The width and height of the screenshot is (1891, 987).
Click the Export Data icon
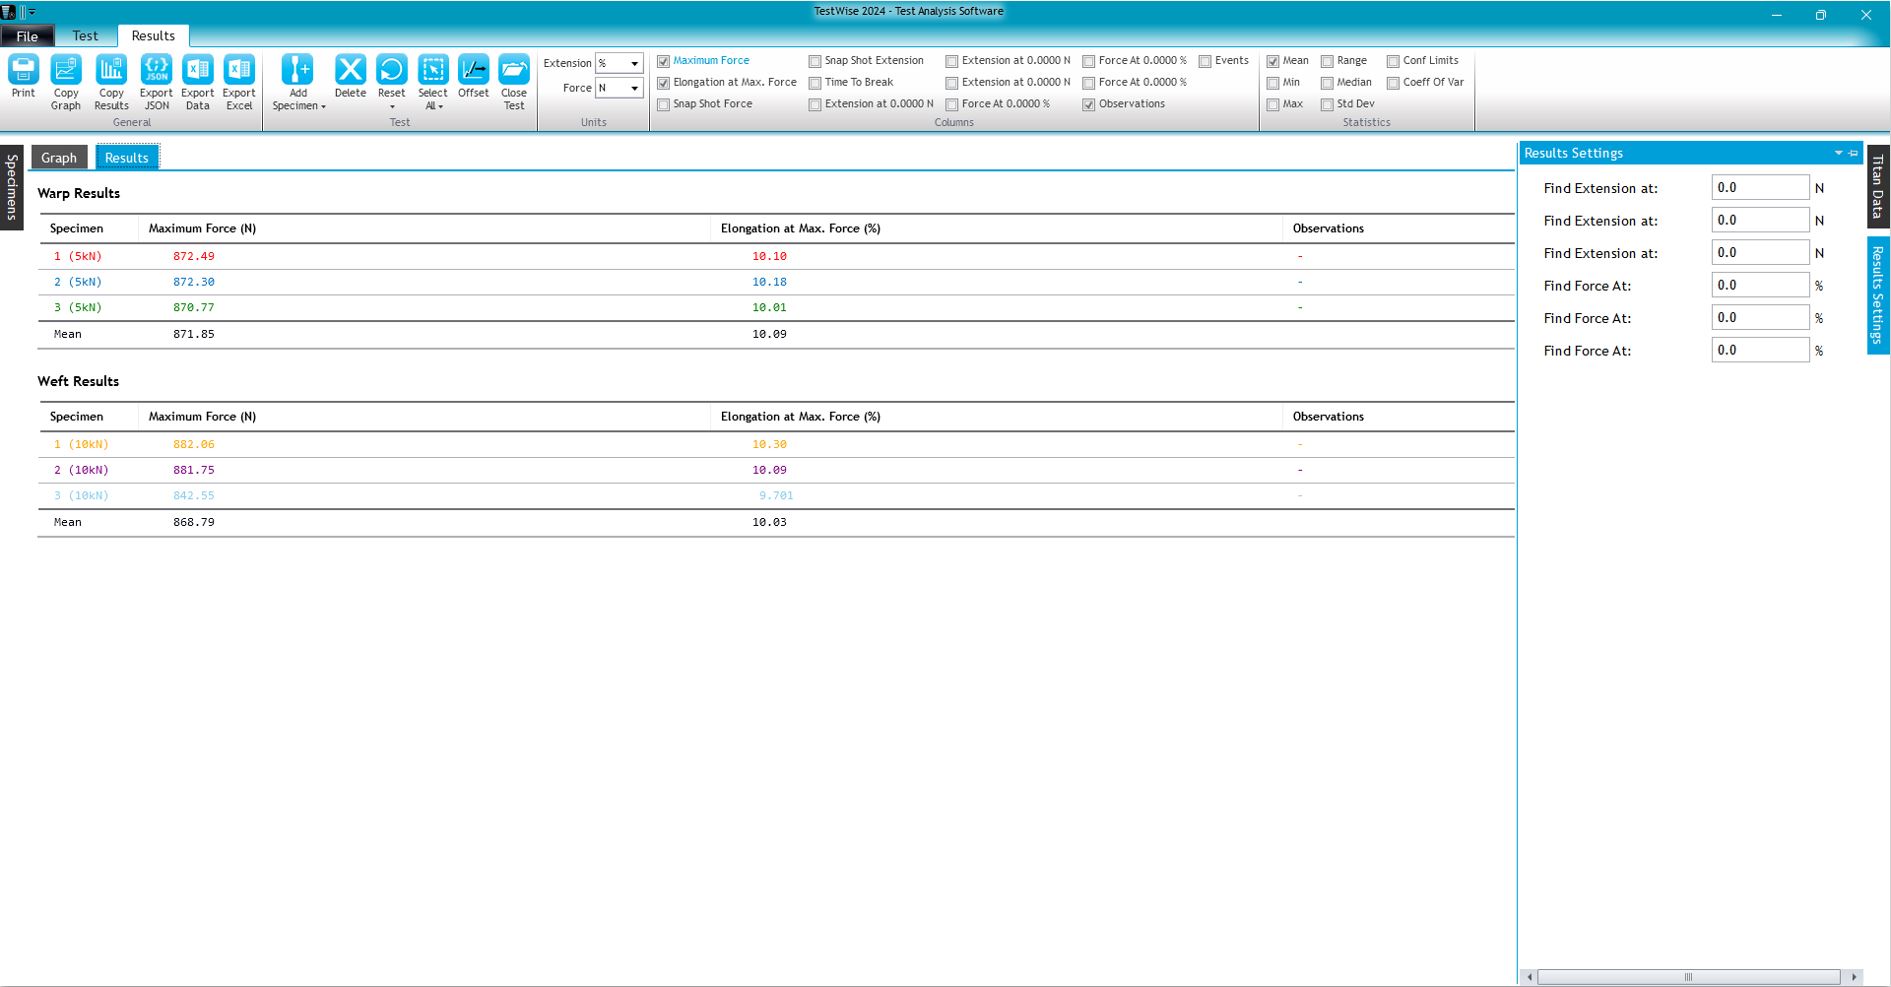198,70
